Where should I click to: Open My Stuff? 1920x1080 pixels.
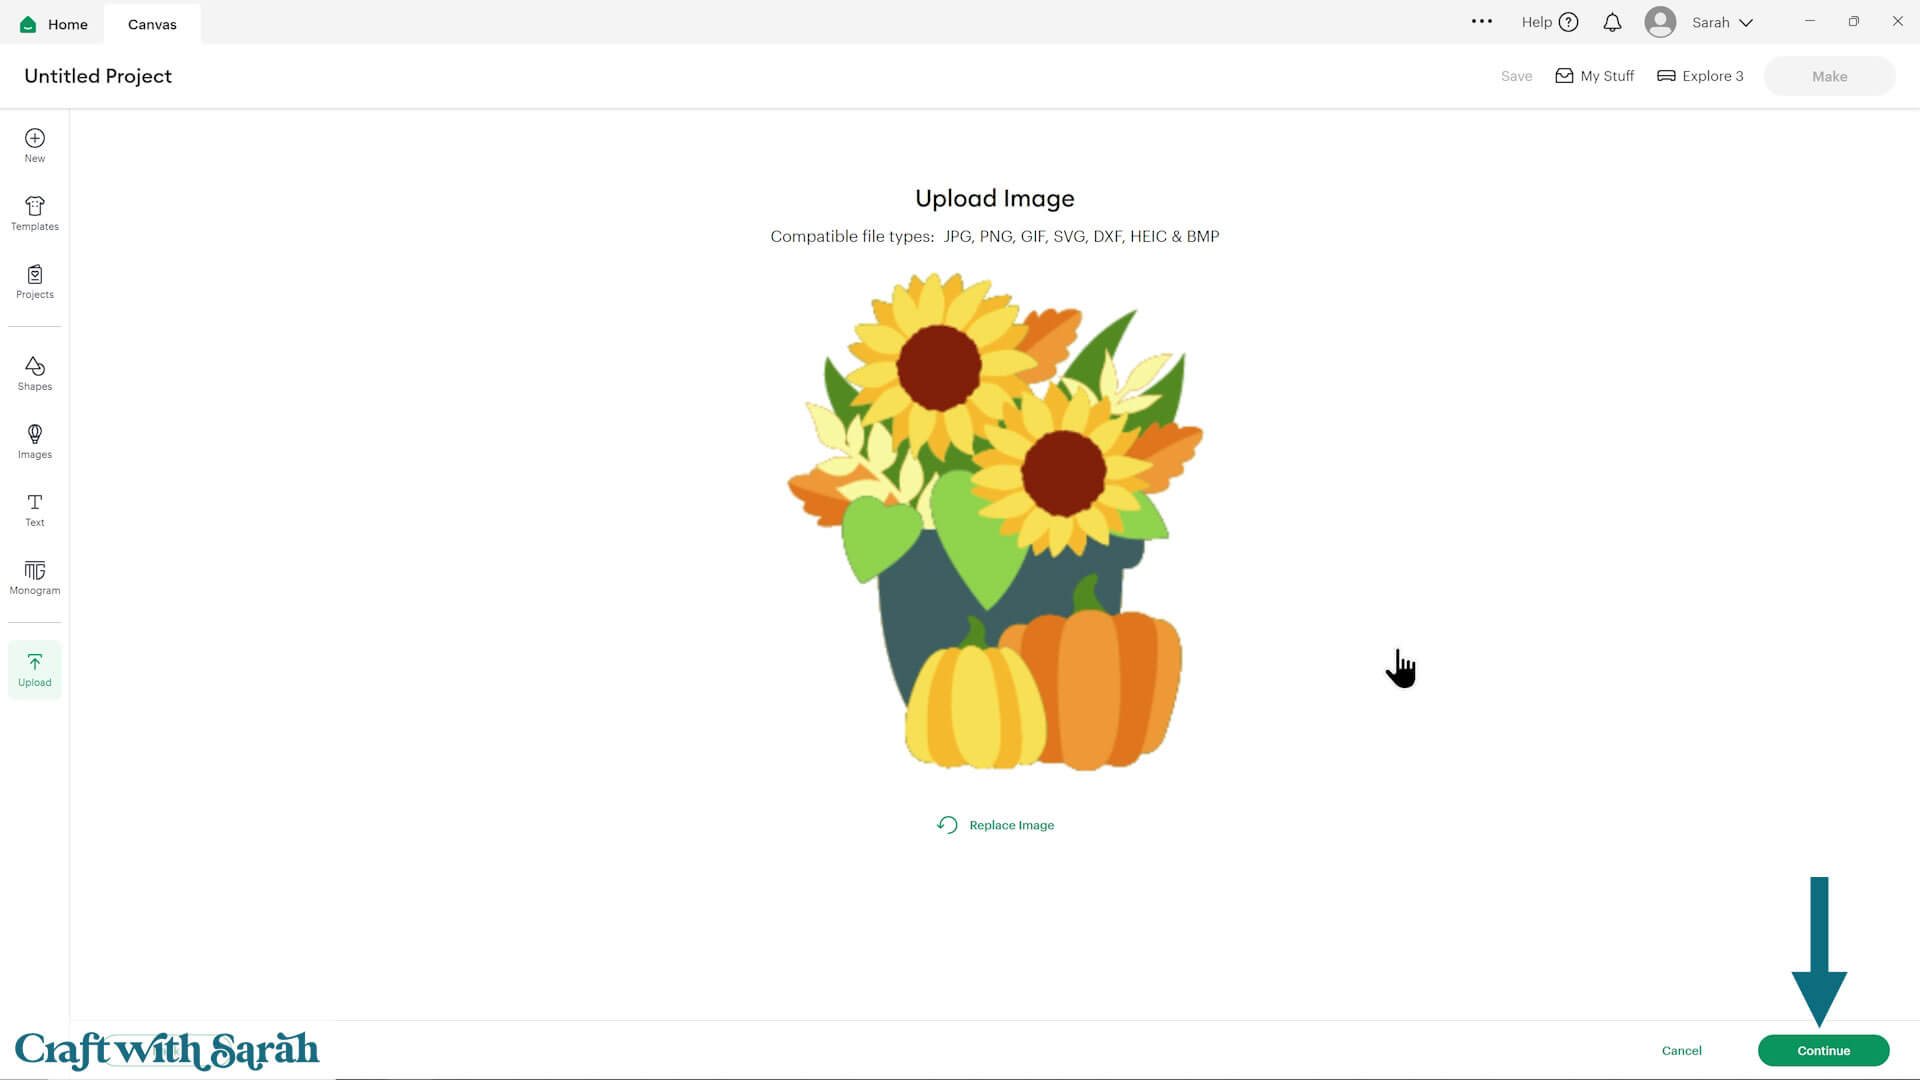click(x=1594, y=76)
